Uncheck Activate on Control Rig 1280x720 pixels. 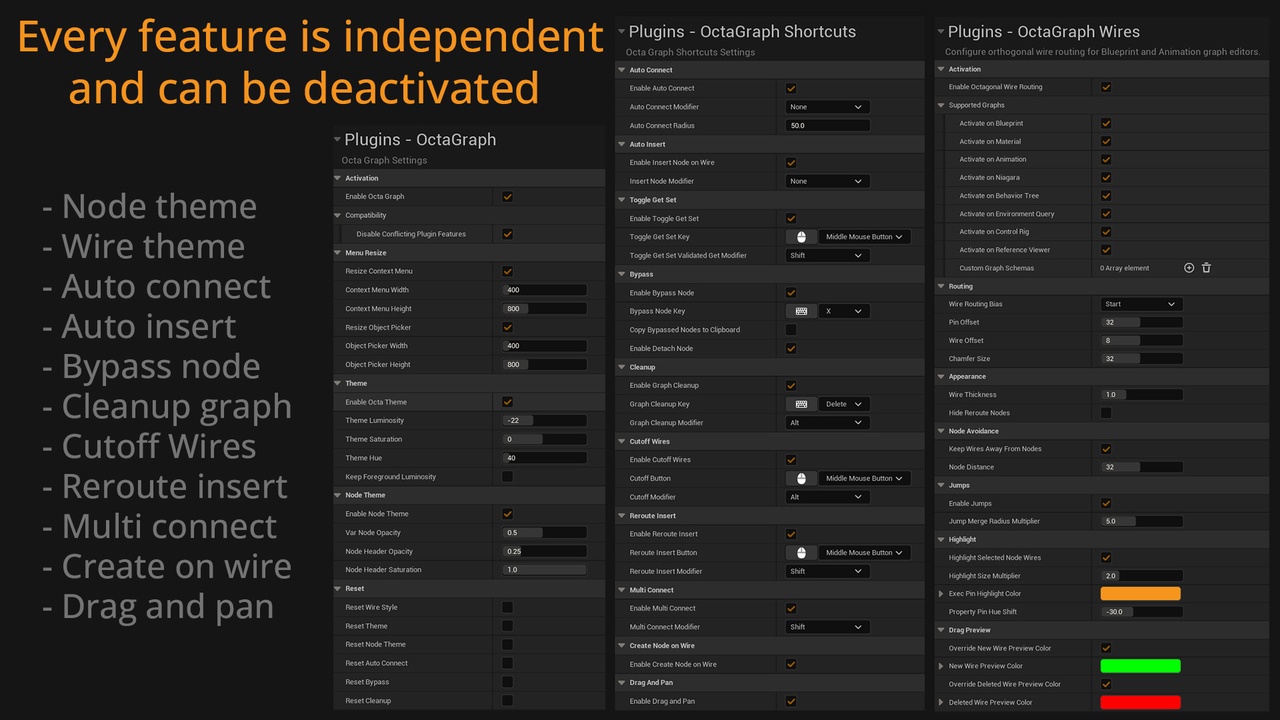point(1106,232)
